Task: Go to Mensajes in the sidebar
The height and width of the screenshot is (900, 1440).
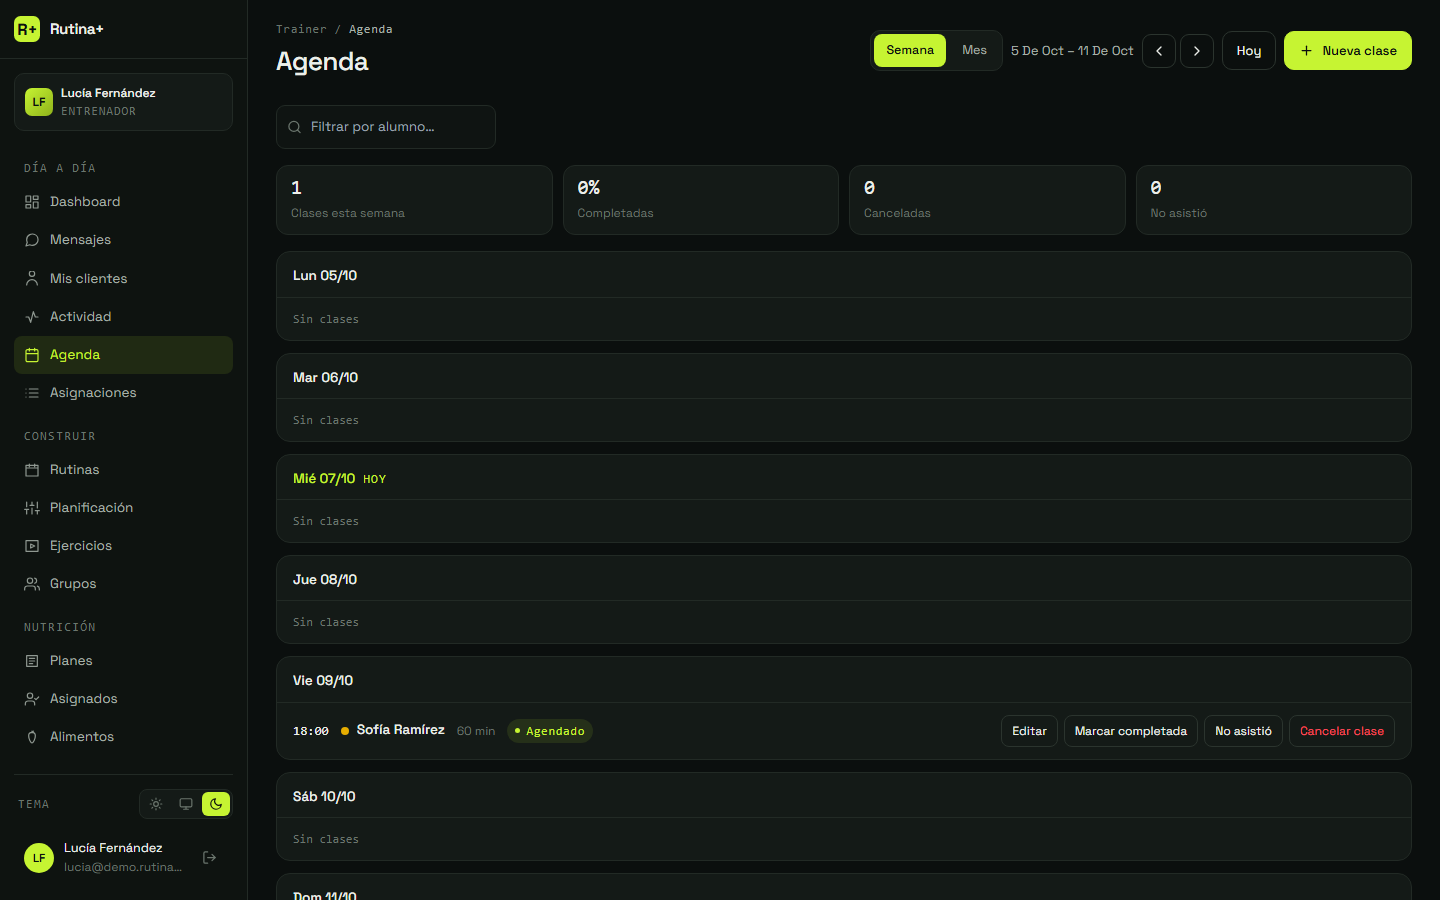Action: (123, 240)
